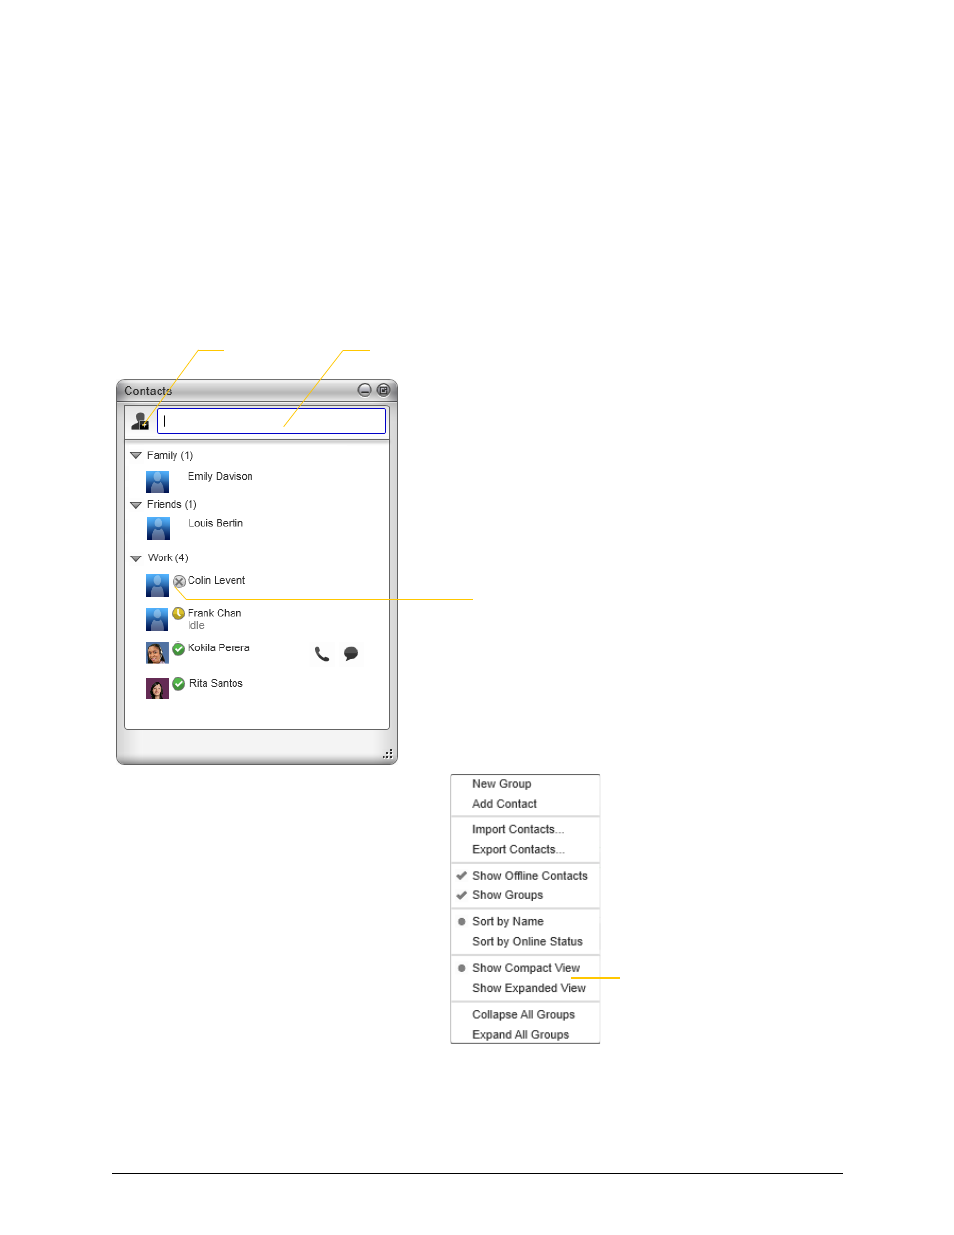The width and height of the screenshot is (954, 1235).
Task: Click Kokila Perera's avatar photo
Action: (x=157, y=653)
